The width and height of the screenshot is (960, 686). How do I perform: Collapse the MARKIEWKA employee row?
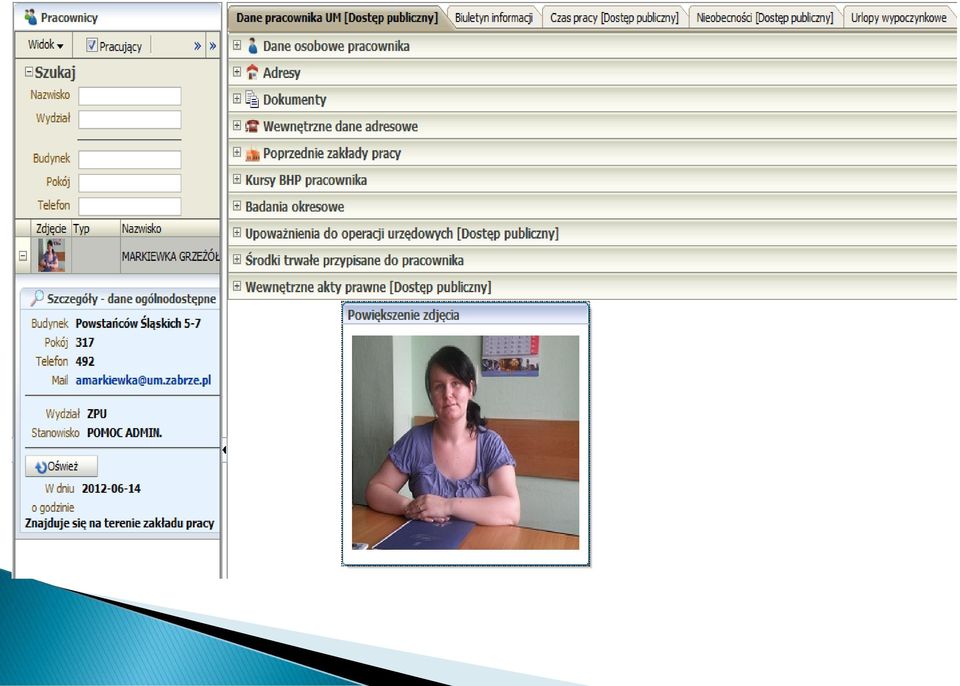click(x=23, y=255)
